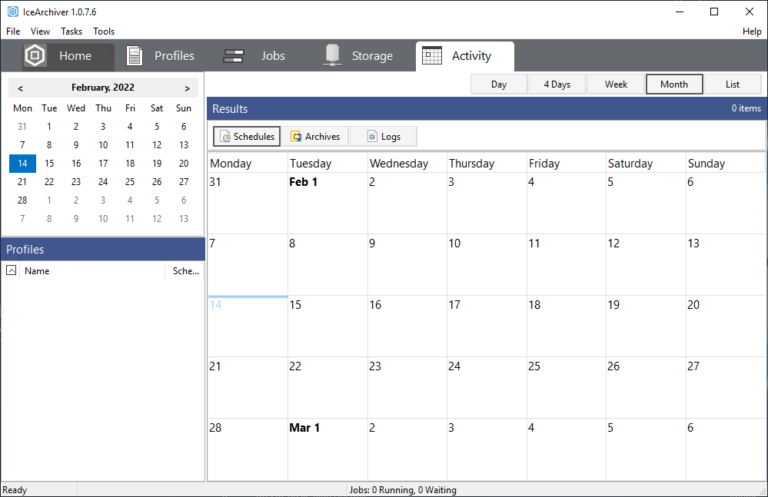The height and width of the screenshot is (497, 768).
Task: Open the Tools menu
Action: coord(104,31)
